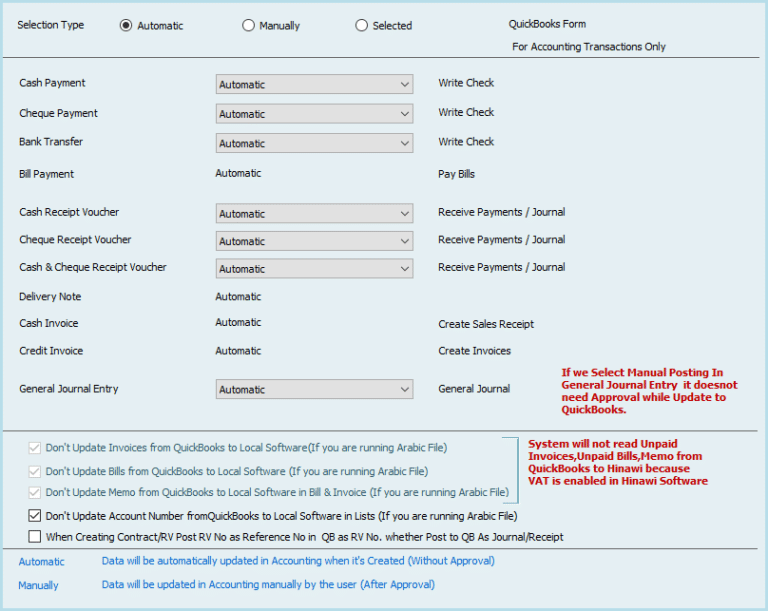Click the Automatic value next to Bill Payment
This screenshot has width=768, height=611.
[x=238, y=173]
